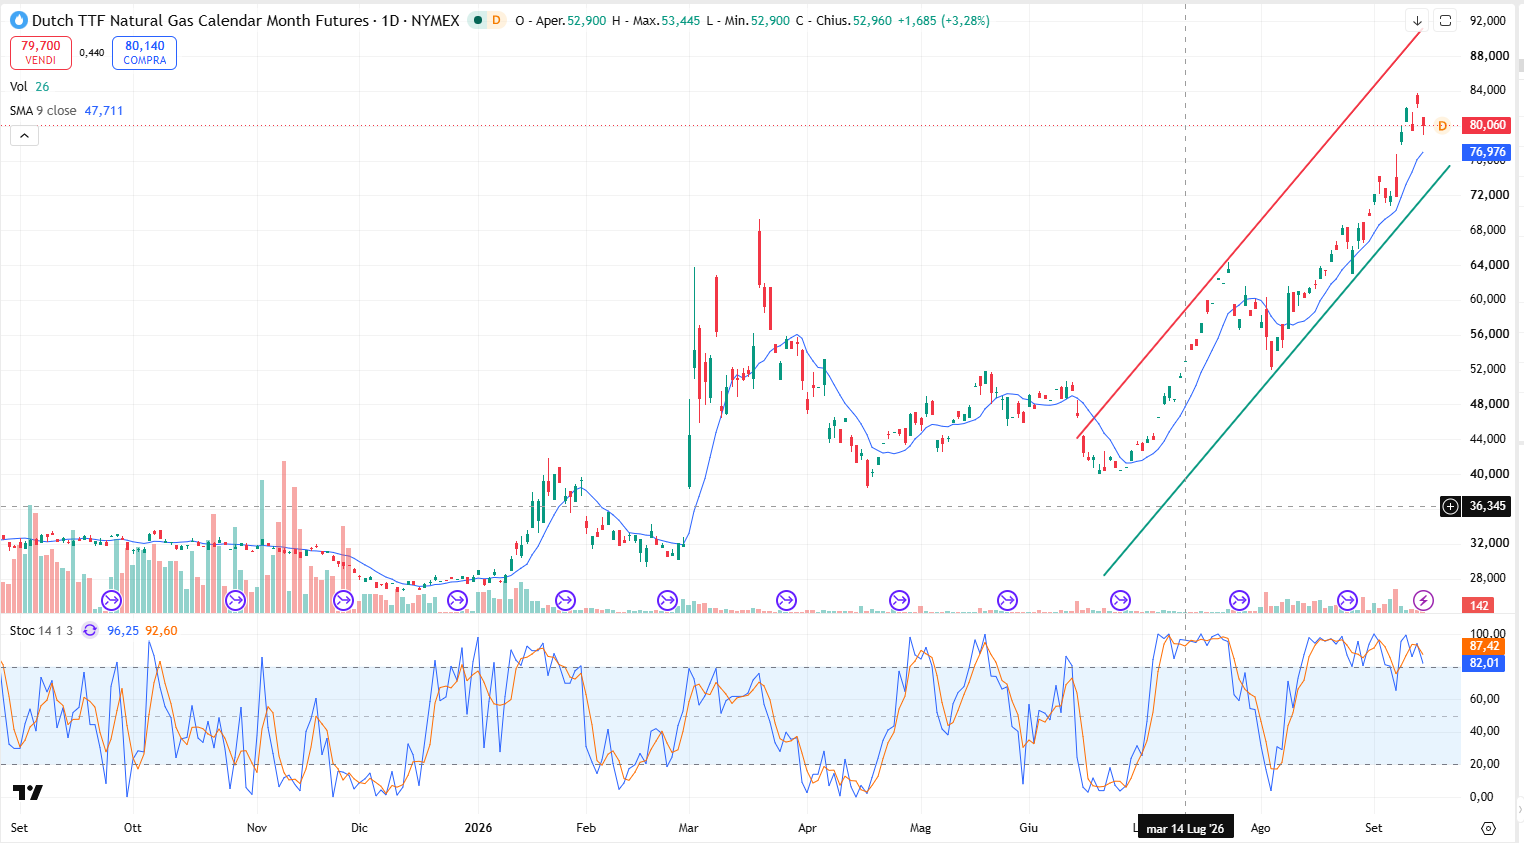
Task: Select the green lower trend line
Action: pyautogui.click(x=1277, y=371)
